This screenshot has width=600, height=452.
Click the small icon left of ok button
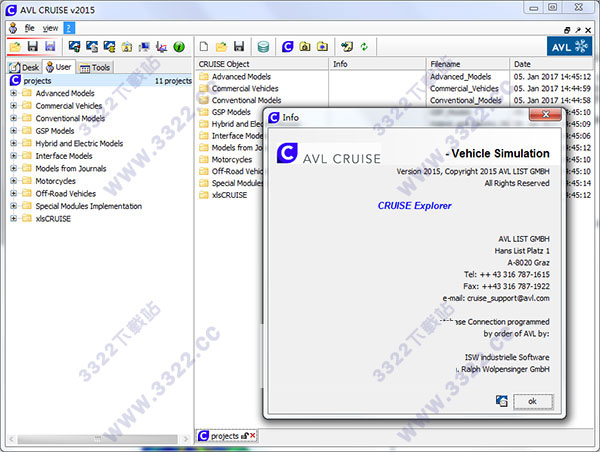pos(502,401)
